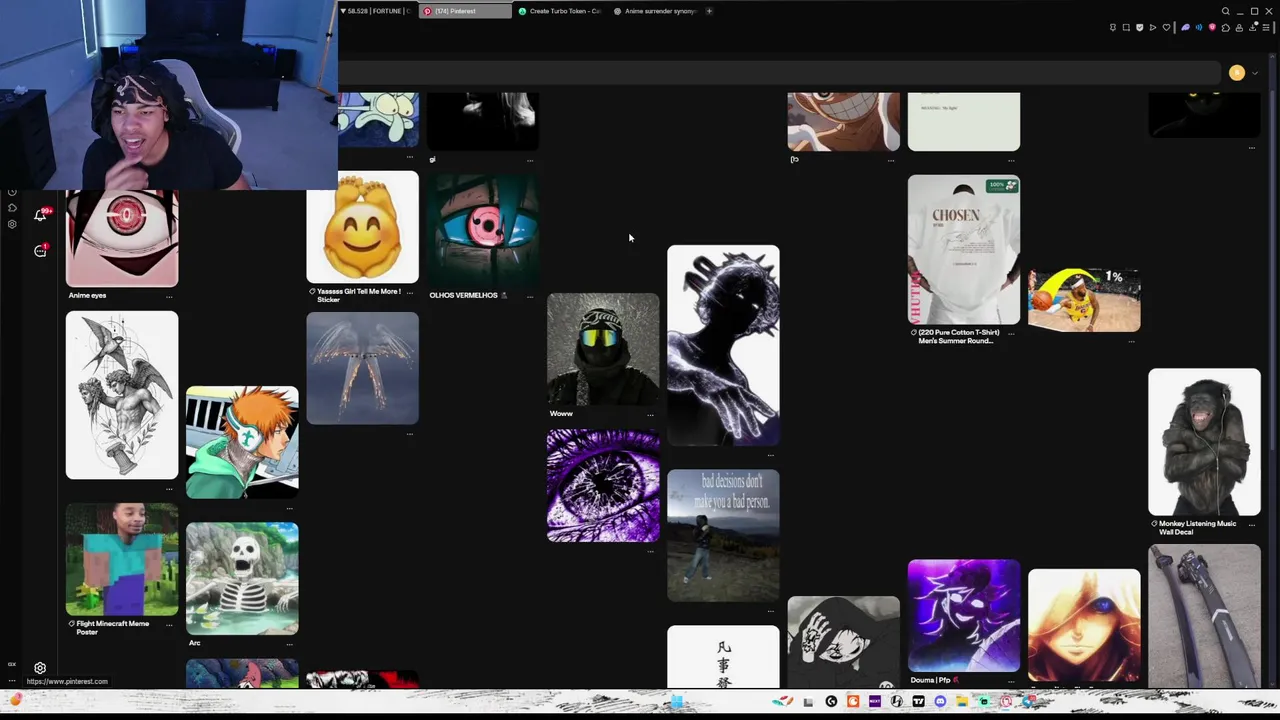
Task: Open the downloads icon in browser toolbar
Action: 1253,28
